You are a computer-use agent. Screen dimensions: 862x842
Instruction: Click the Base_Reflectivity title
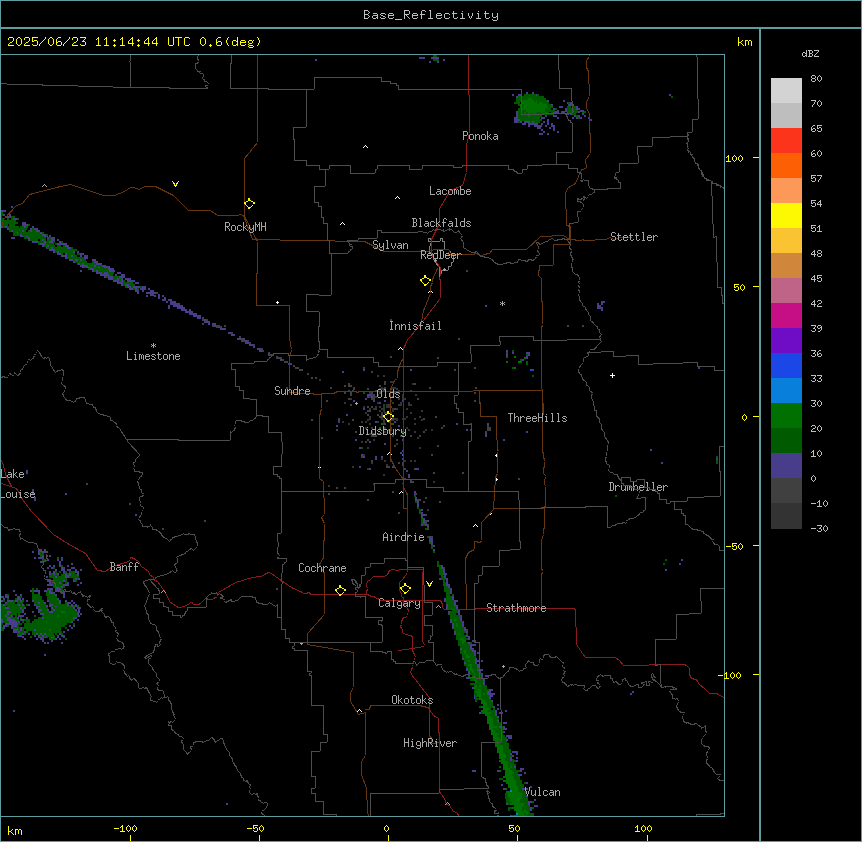[431, 15]
